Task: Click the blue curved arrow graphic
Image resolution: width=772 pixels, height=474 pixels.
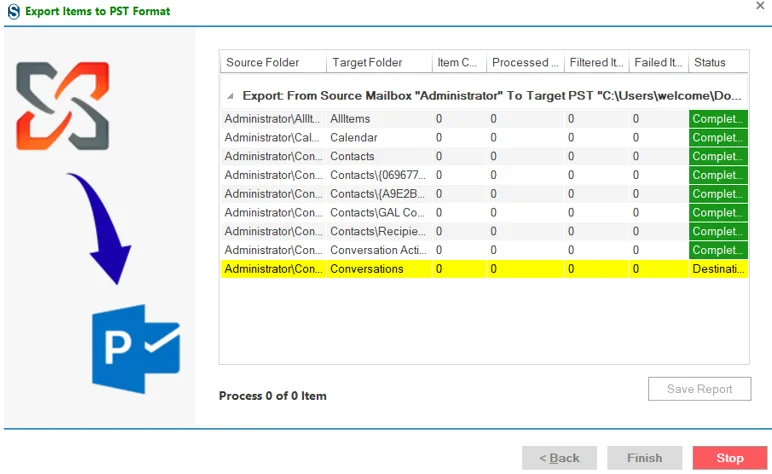Action: click(x=100, y=228)
